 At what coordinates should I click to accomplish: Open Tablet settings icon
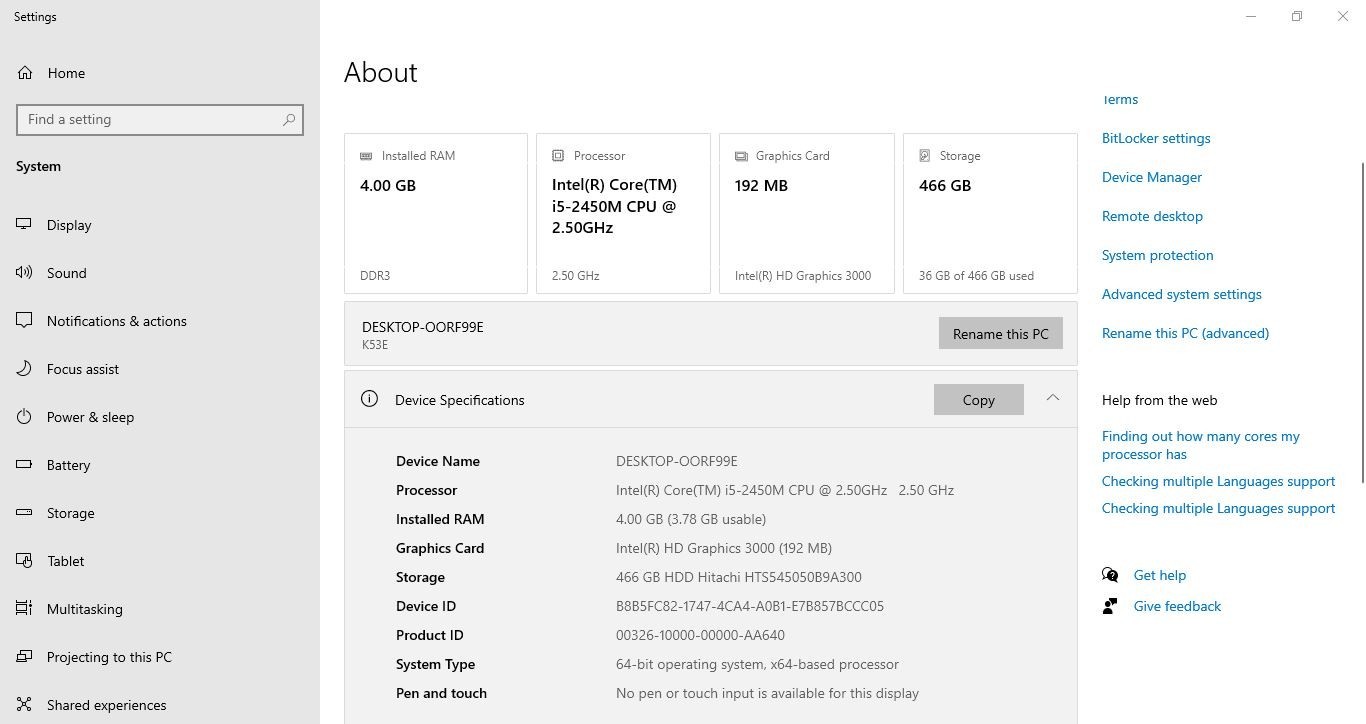coord(25,561)
